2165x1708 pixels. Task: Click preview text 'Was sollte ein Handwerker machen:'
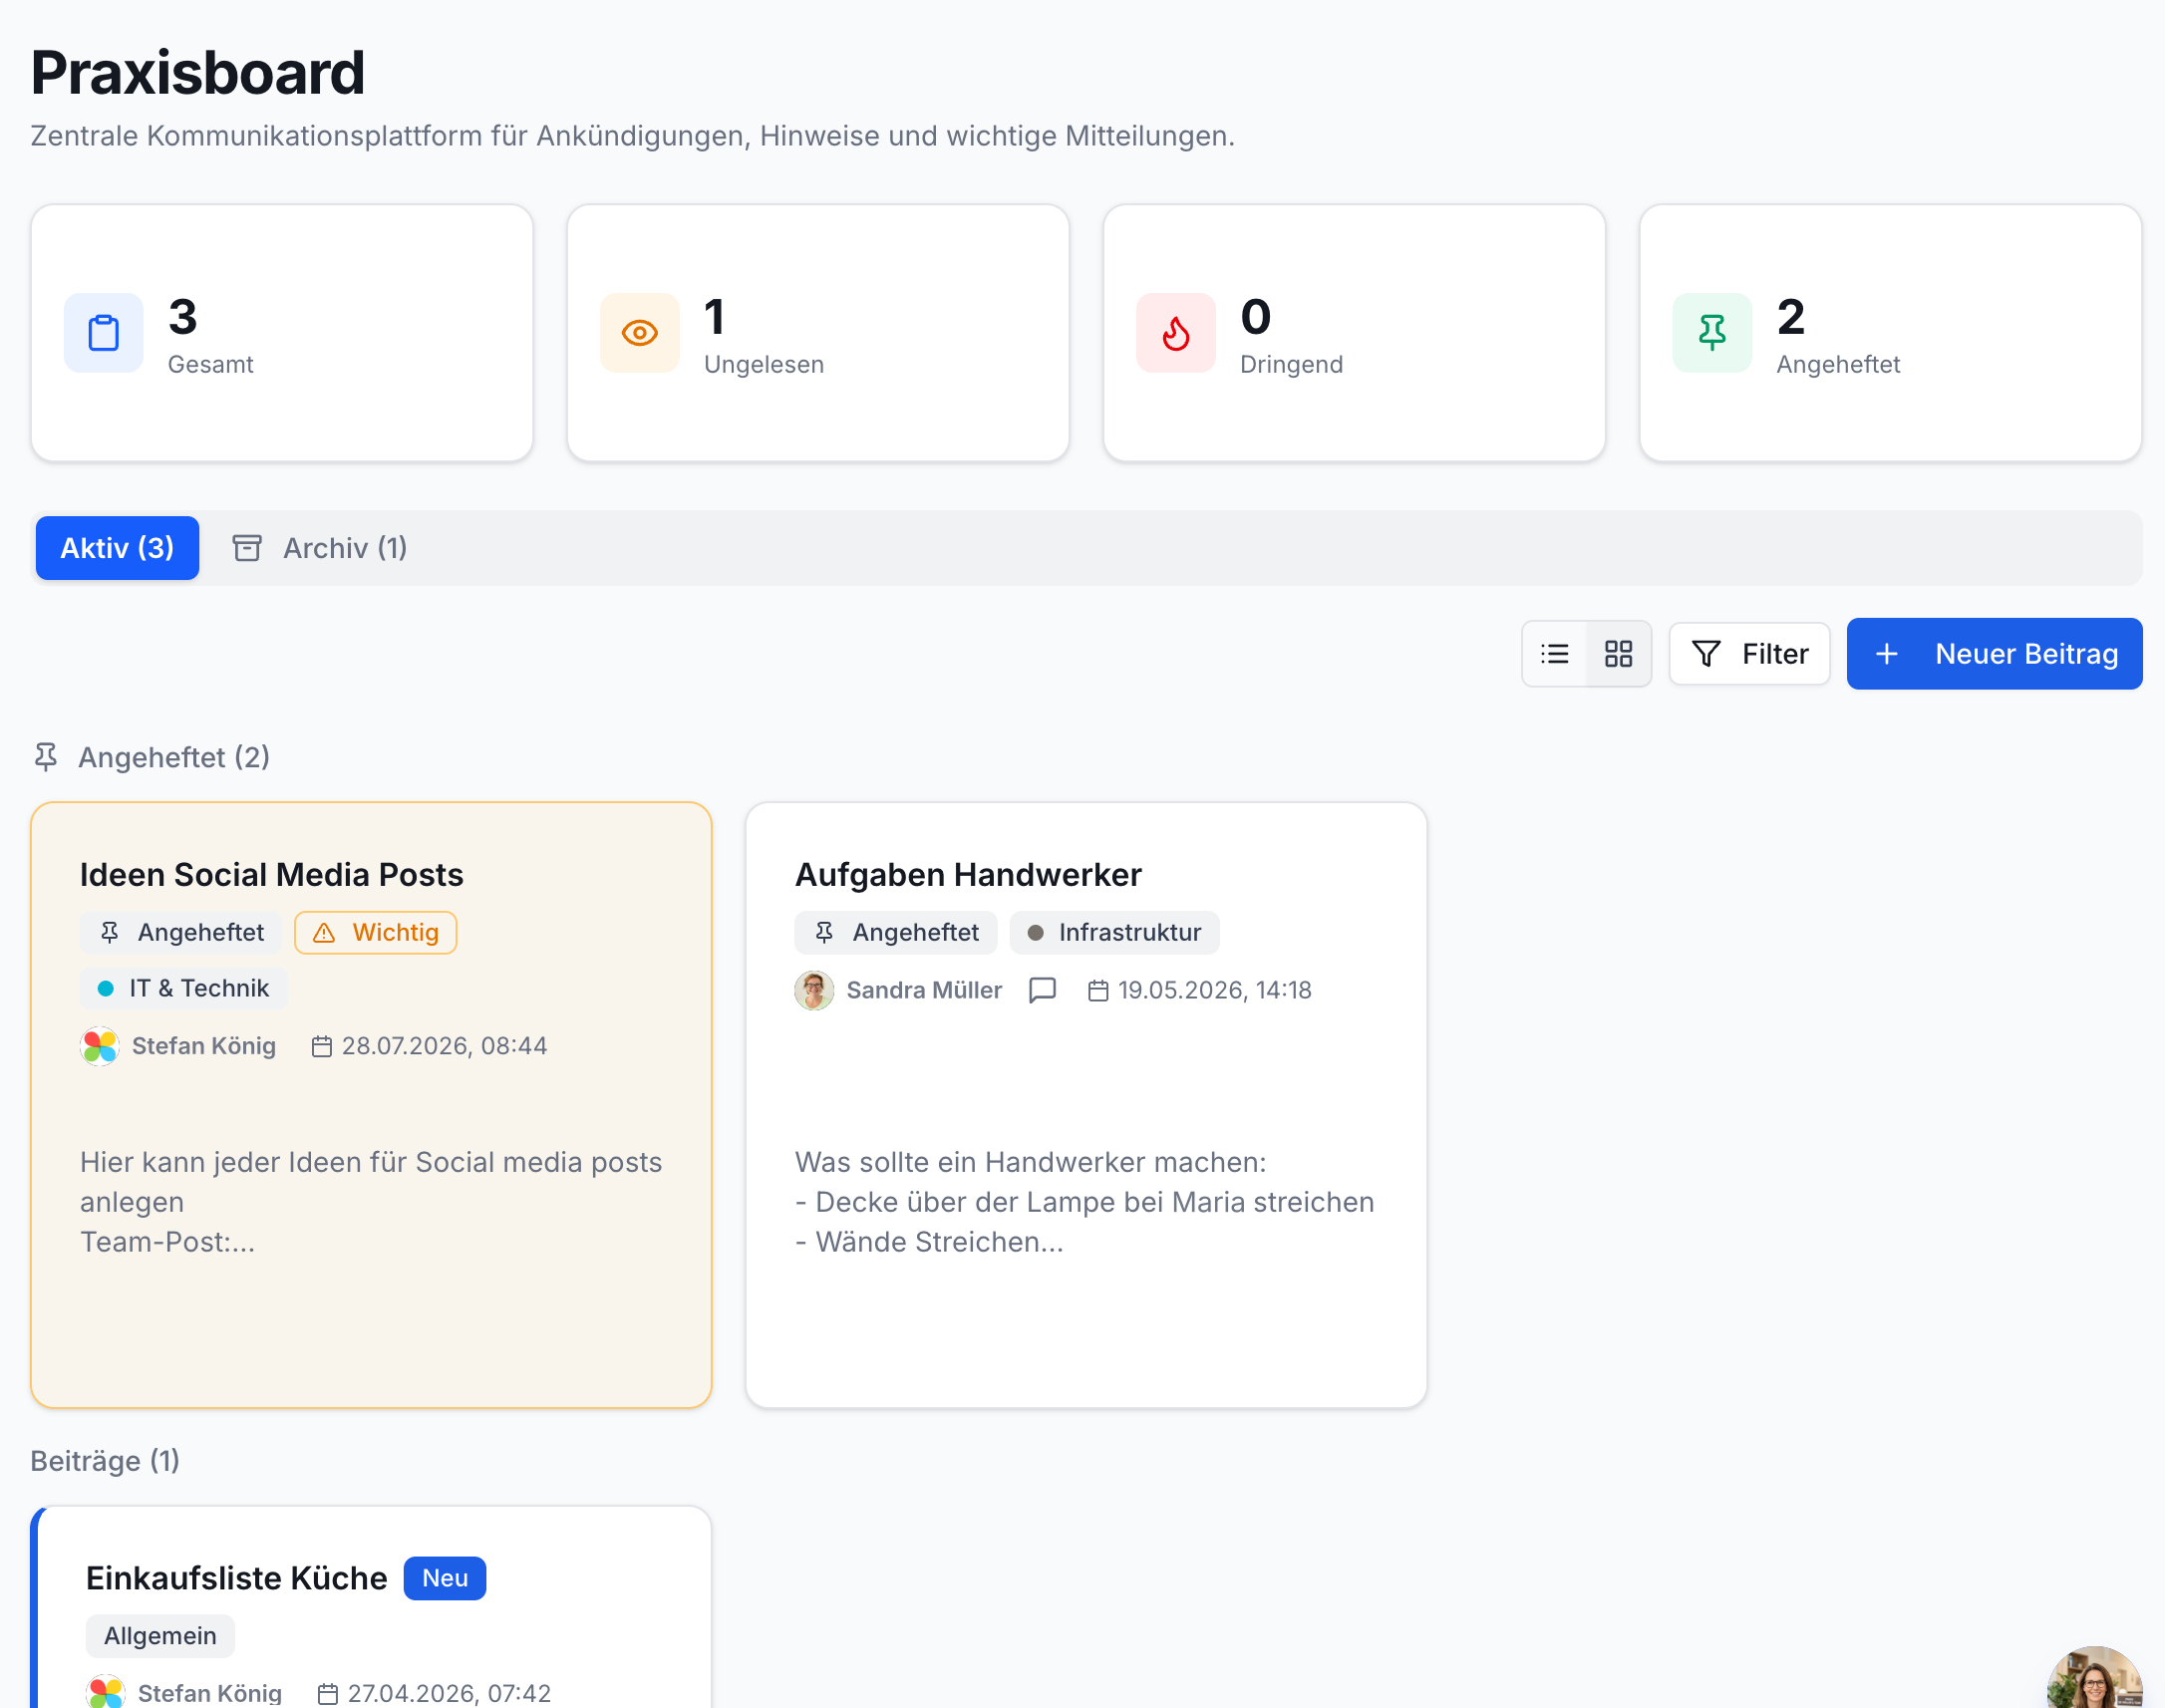[1030, 1162]
